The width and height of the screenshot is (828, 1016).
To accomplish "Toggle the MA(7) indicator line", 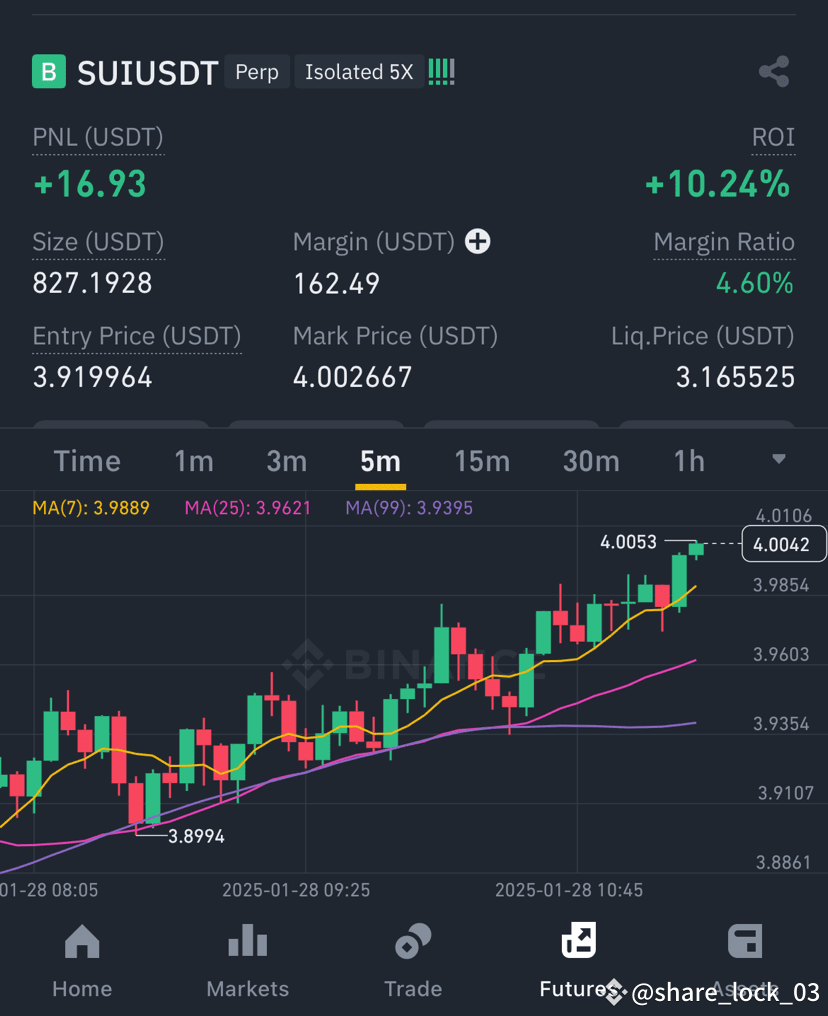I will point(91,508).
